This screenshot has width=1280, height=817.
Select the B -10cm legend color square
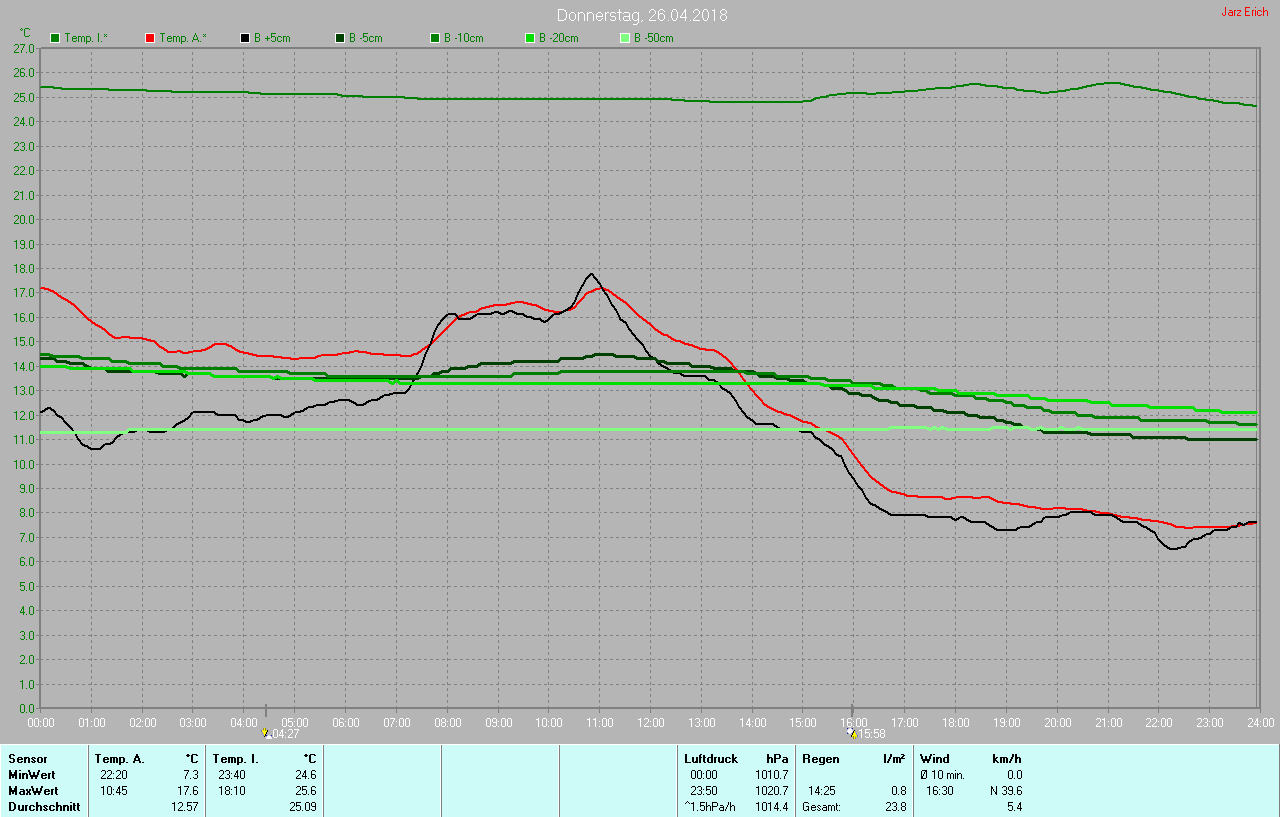pyautogui.click(x=435, y=38)
